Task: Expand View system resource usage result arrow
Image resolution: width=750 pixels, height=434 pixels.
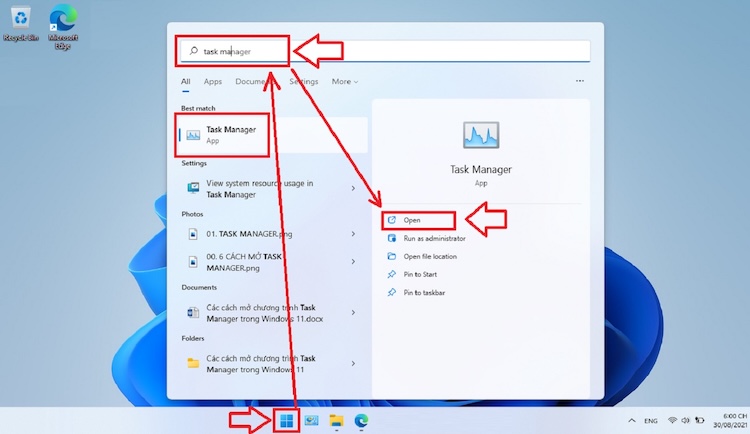Action: 353,188
